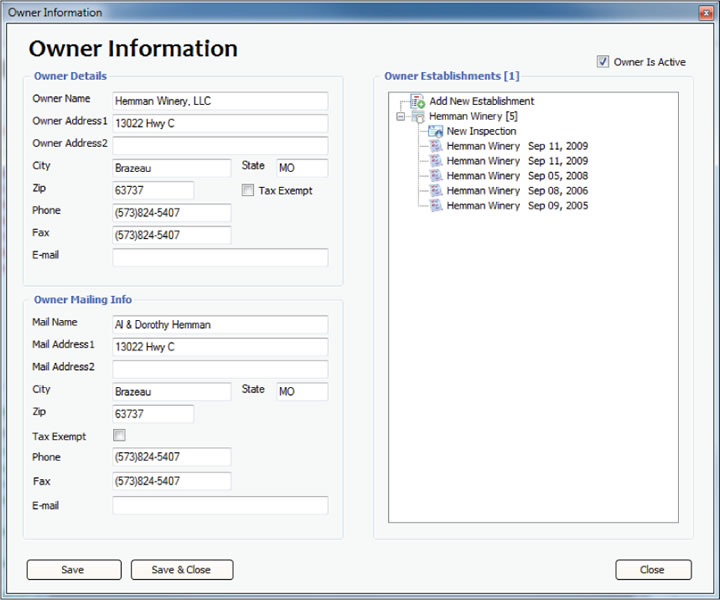Click the Owner Mailing Info group heading
Screen dimensions: 720x600
coord(83,299)
